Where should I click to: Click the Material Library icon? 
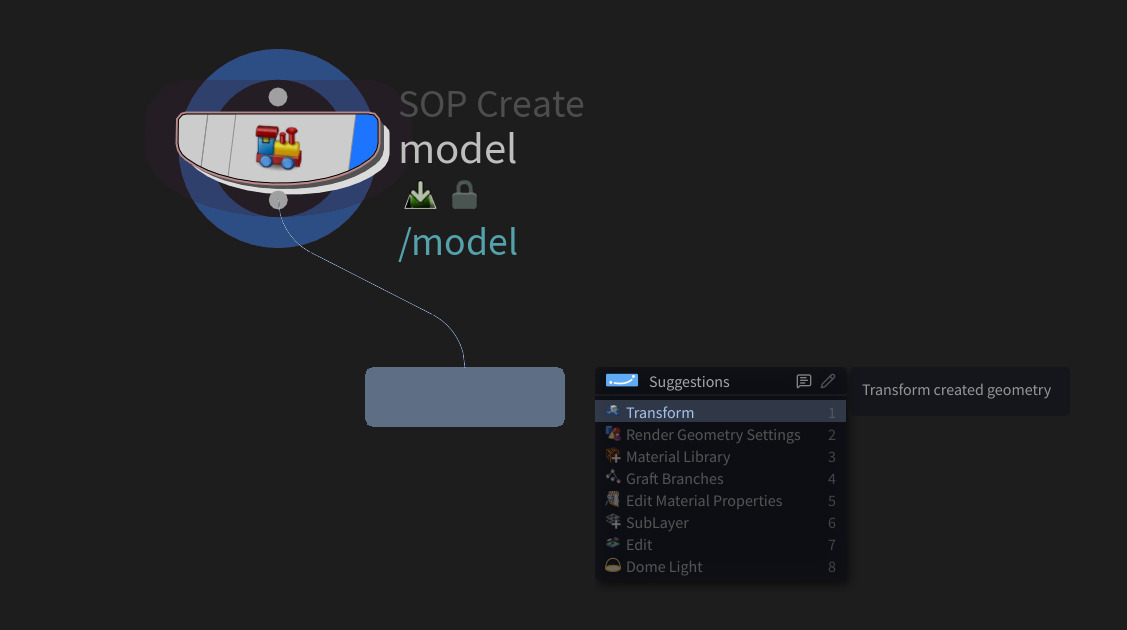613,456
